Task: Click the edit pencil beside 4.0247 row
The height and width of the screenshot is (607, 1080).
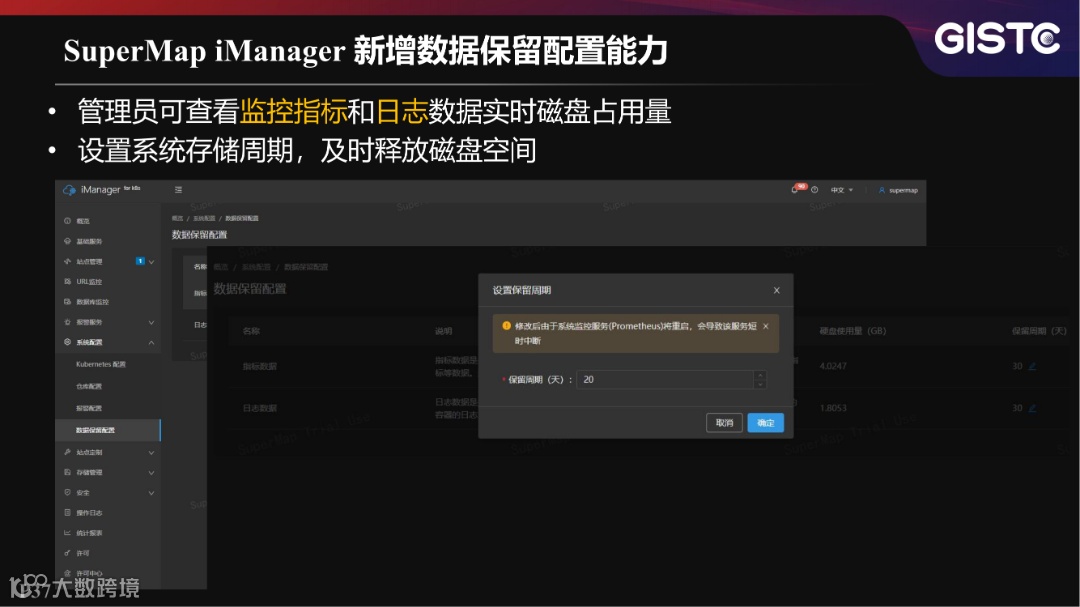Action: tap(1032, 366)
